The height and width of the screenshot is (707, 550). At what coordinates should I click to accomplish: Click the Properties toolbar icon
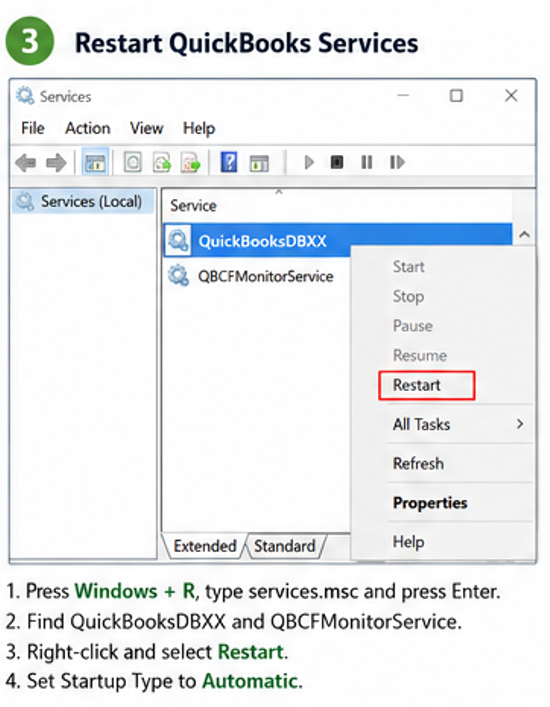(x=133, y=162)
